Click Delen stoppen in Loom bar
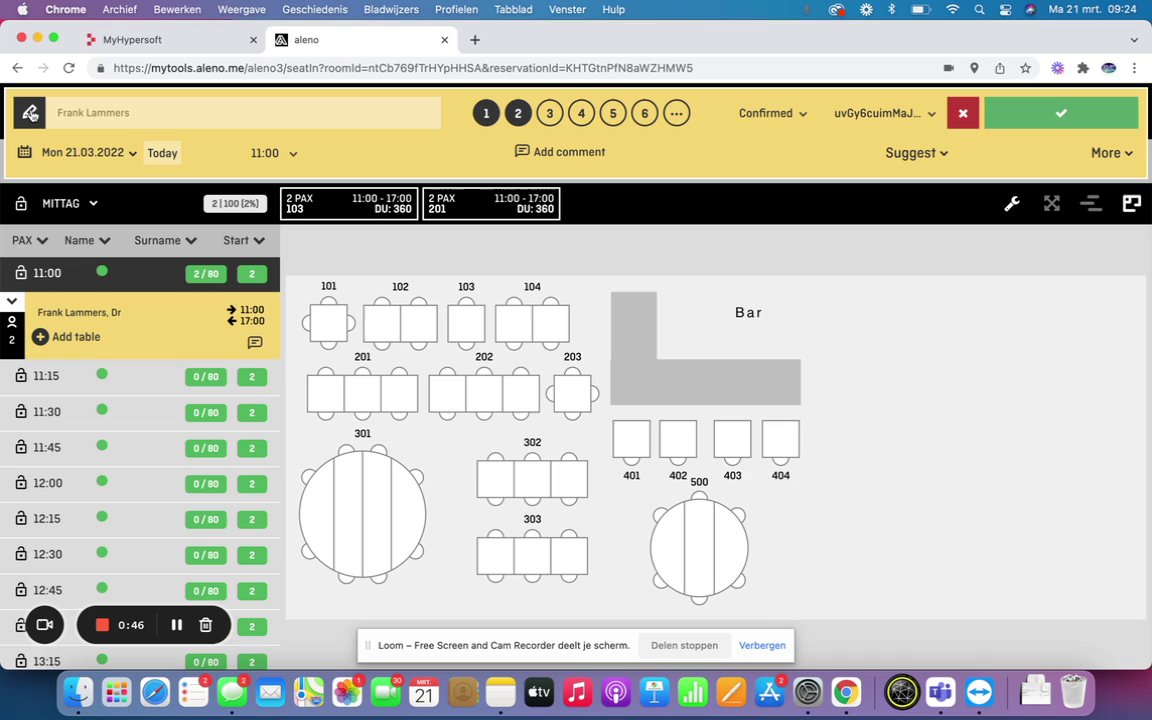 coord(684,645)
